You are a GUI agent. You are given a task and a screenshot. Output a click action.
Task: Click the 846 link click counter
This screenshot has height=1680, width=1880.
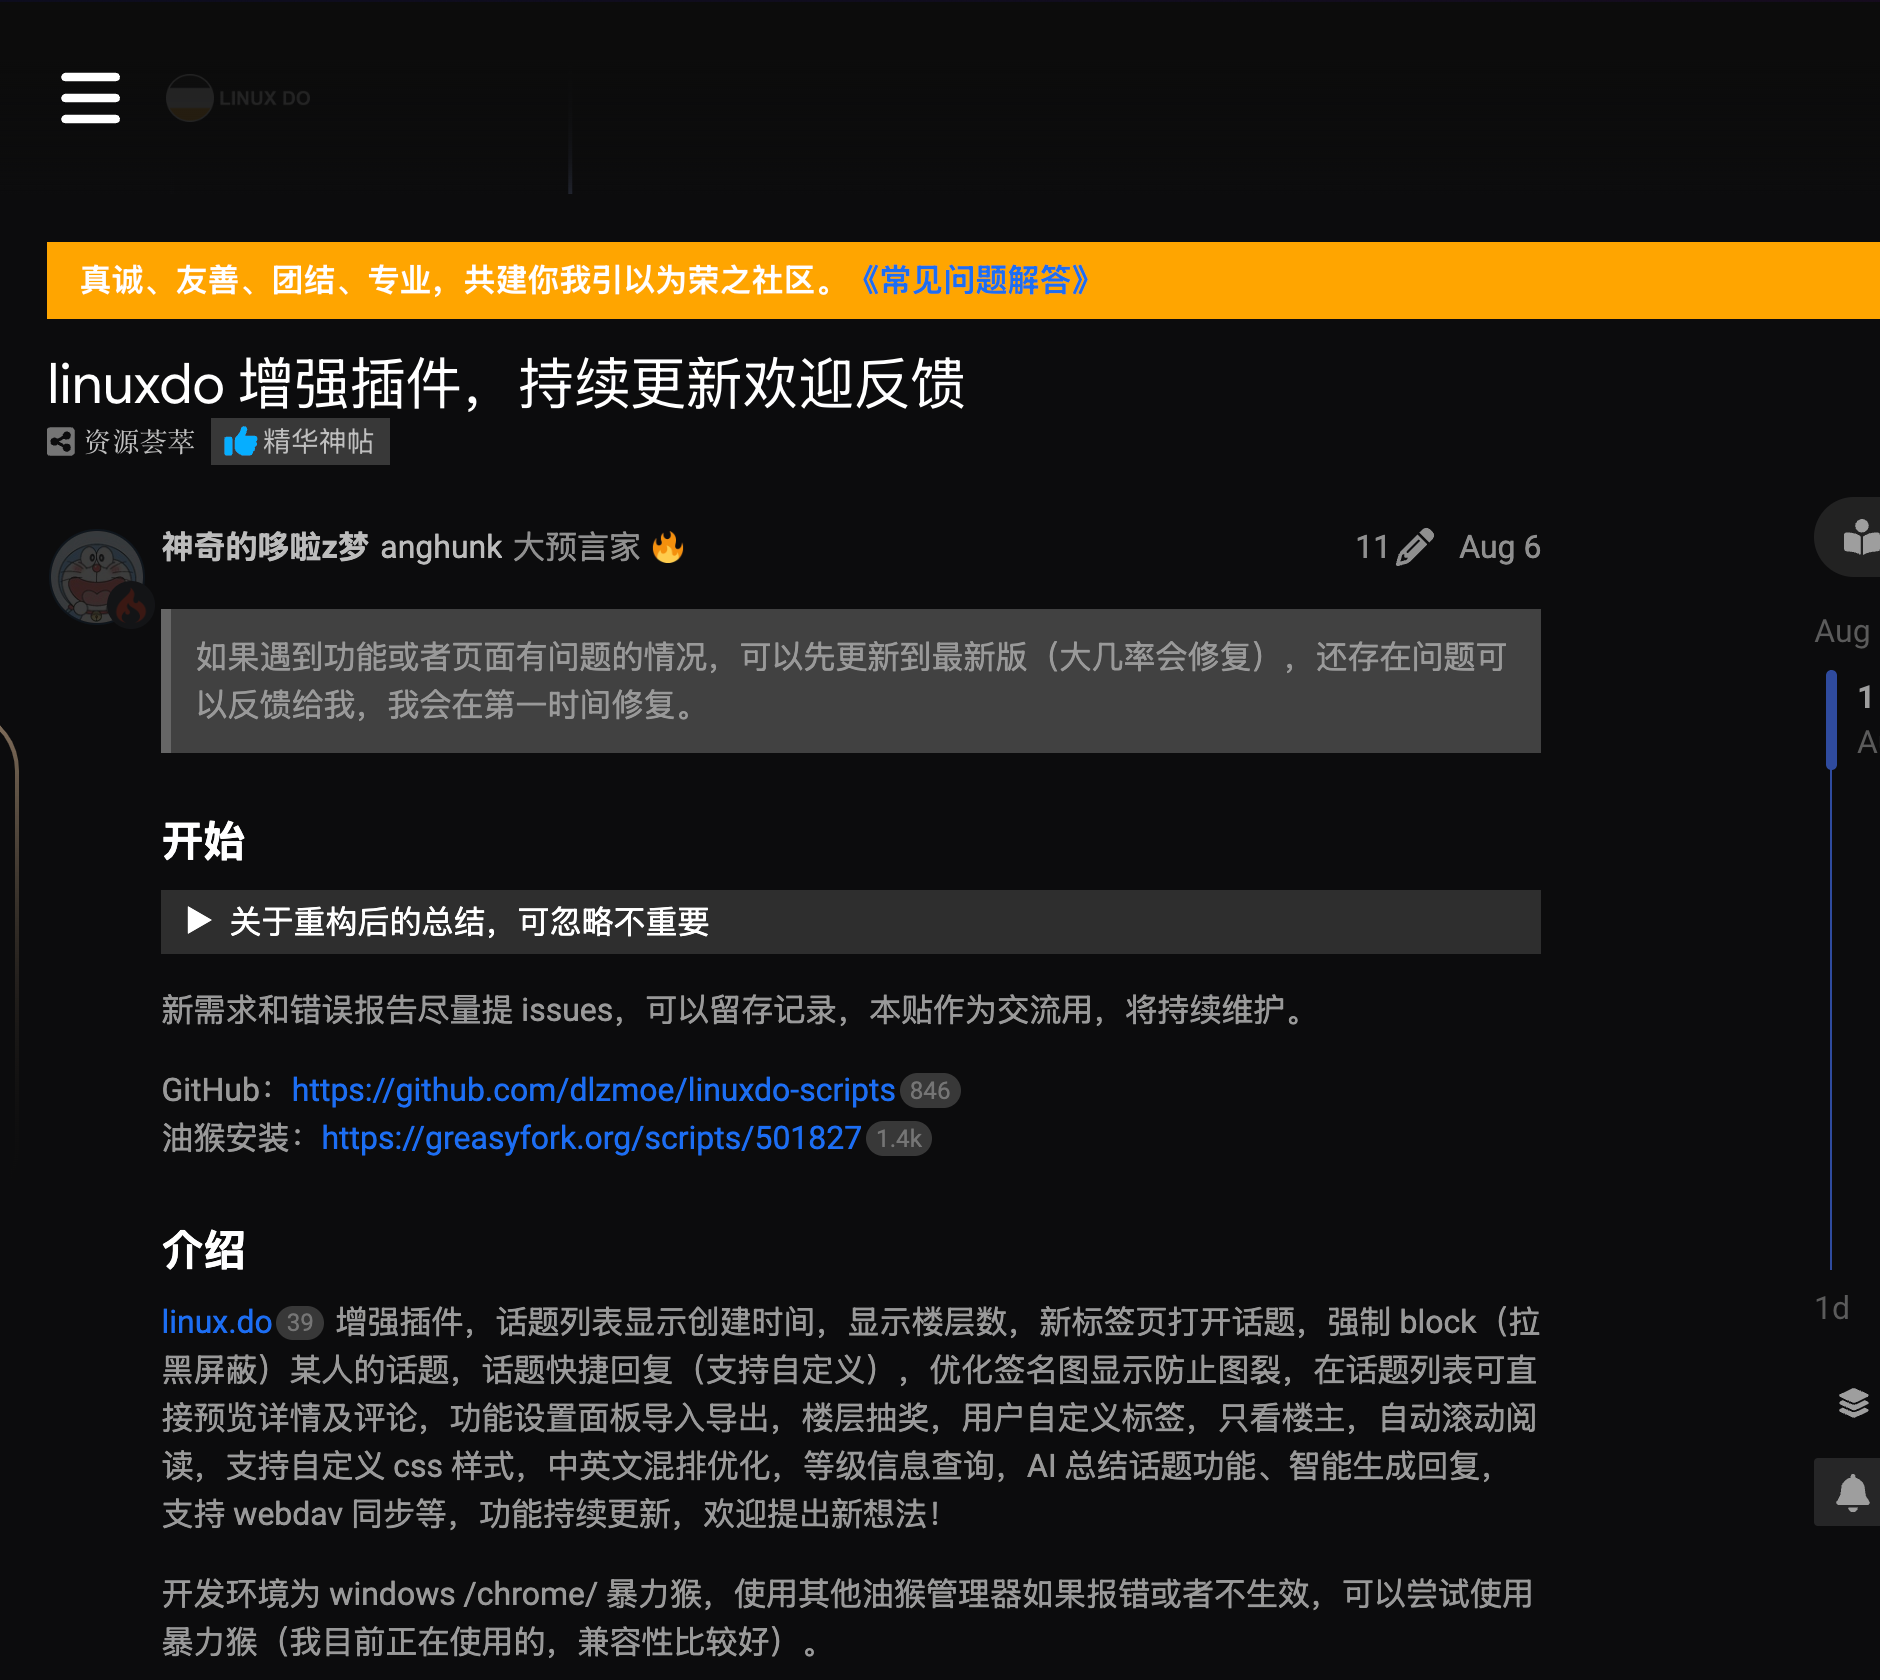click(930, 1090)
